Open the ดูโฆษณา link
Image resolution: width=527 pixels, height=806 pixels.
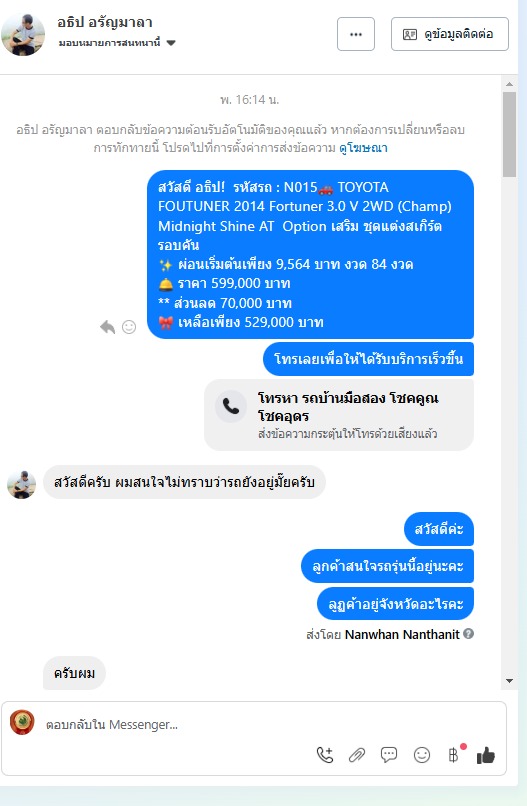click(x=364, y=148)
